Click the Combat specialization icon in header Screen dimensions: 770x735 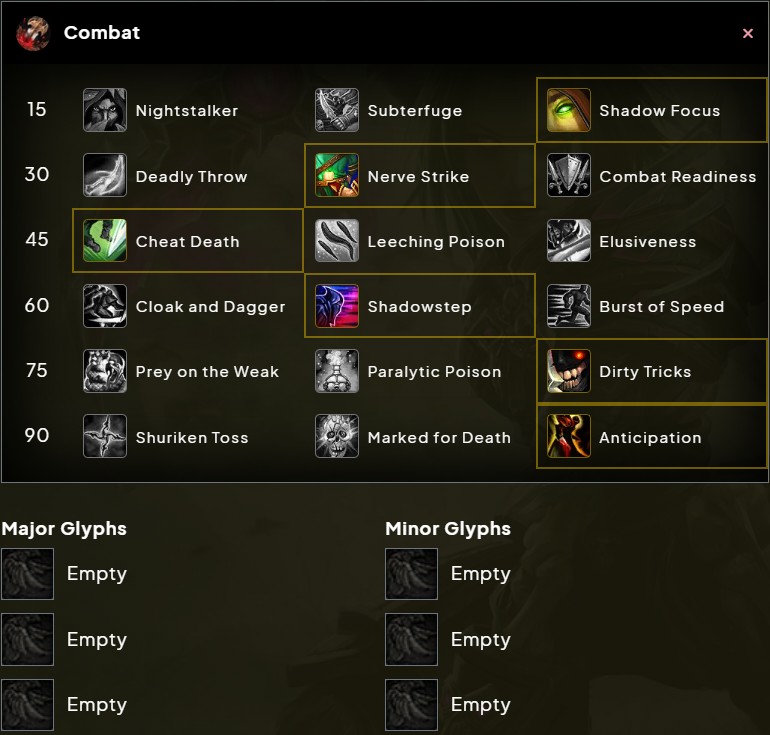(x=33, y=33)
